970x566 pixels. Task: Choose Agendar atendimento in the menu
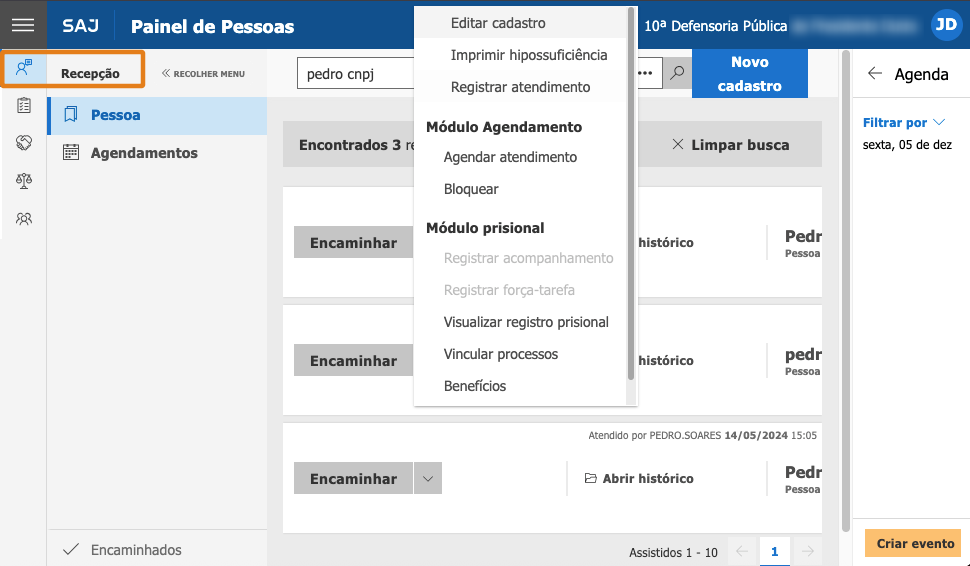click(510, 157)
